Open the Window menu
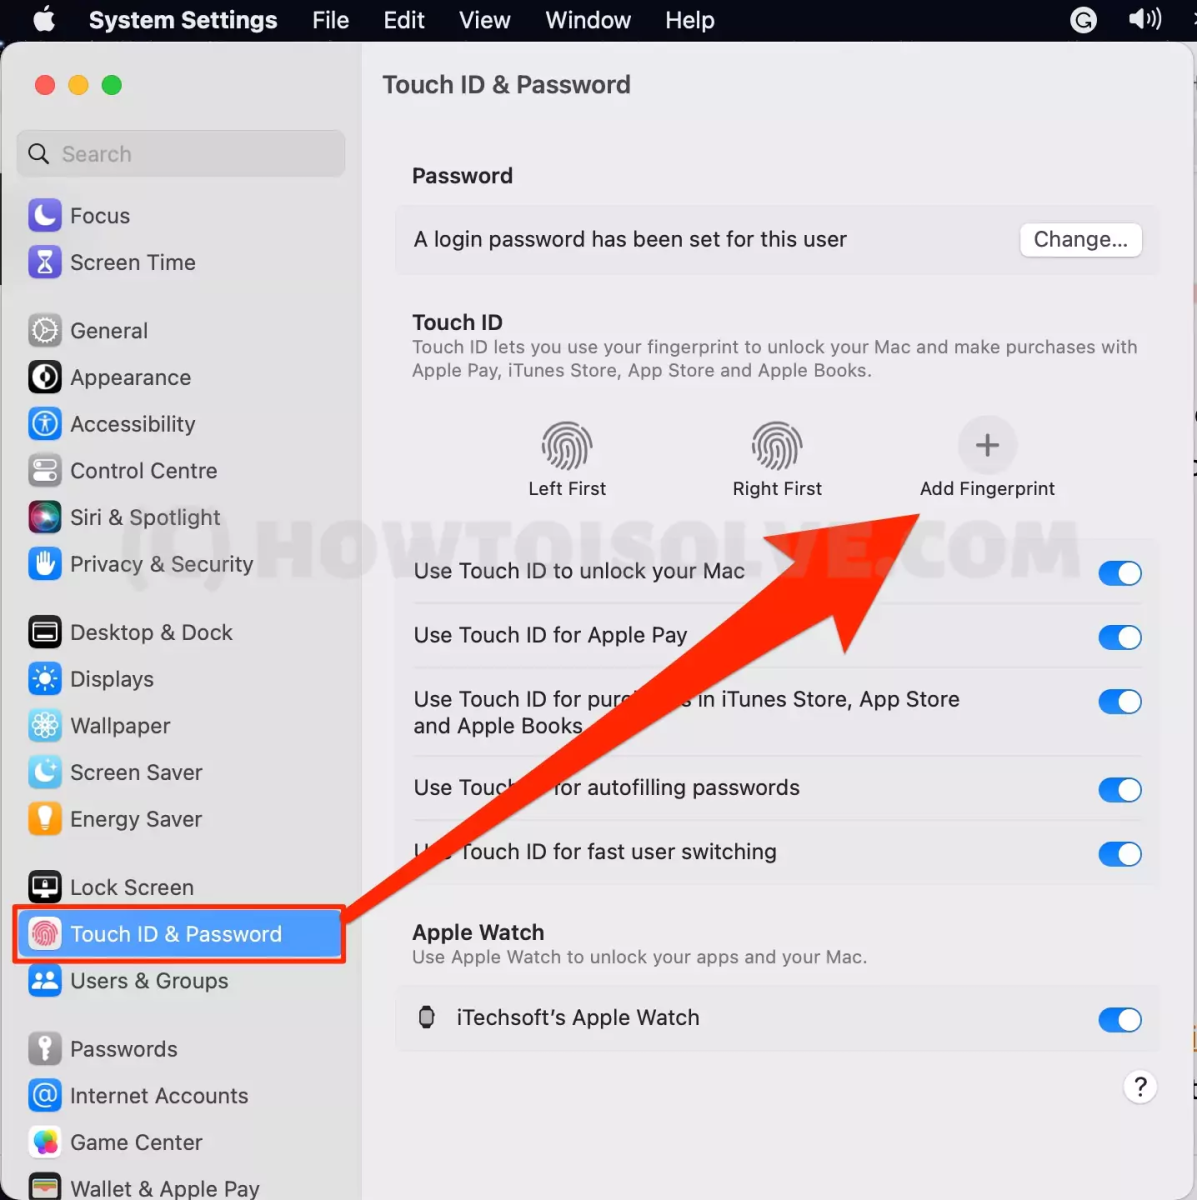1197x1200 pixels. point(588,20)
